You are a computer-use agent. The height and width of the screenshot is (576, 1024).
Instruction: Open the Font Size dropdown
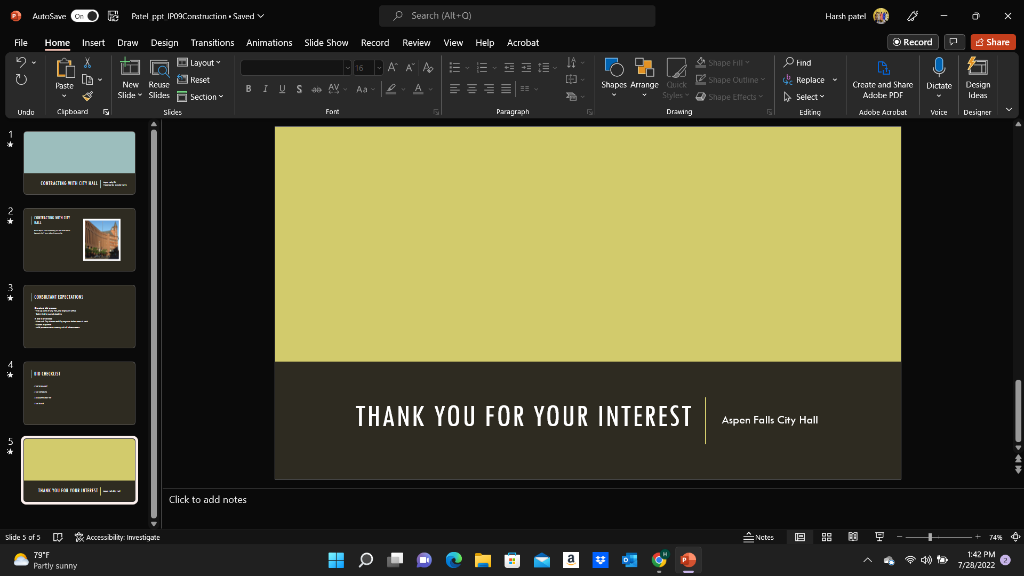(x=377, y=67)
